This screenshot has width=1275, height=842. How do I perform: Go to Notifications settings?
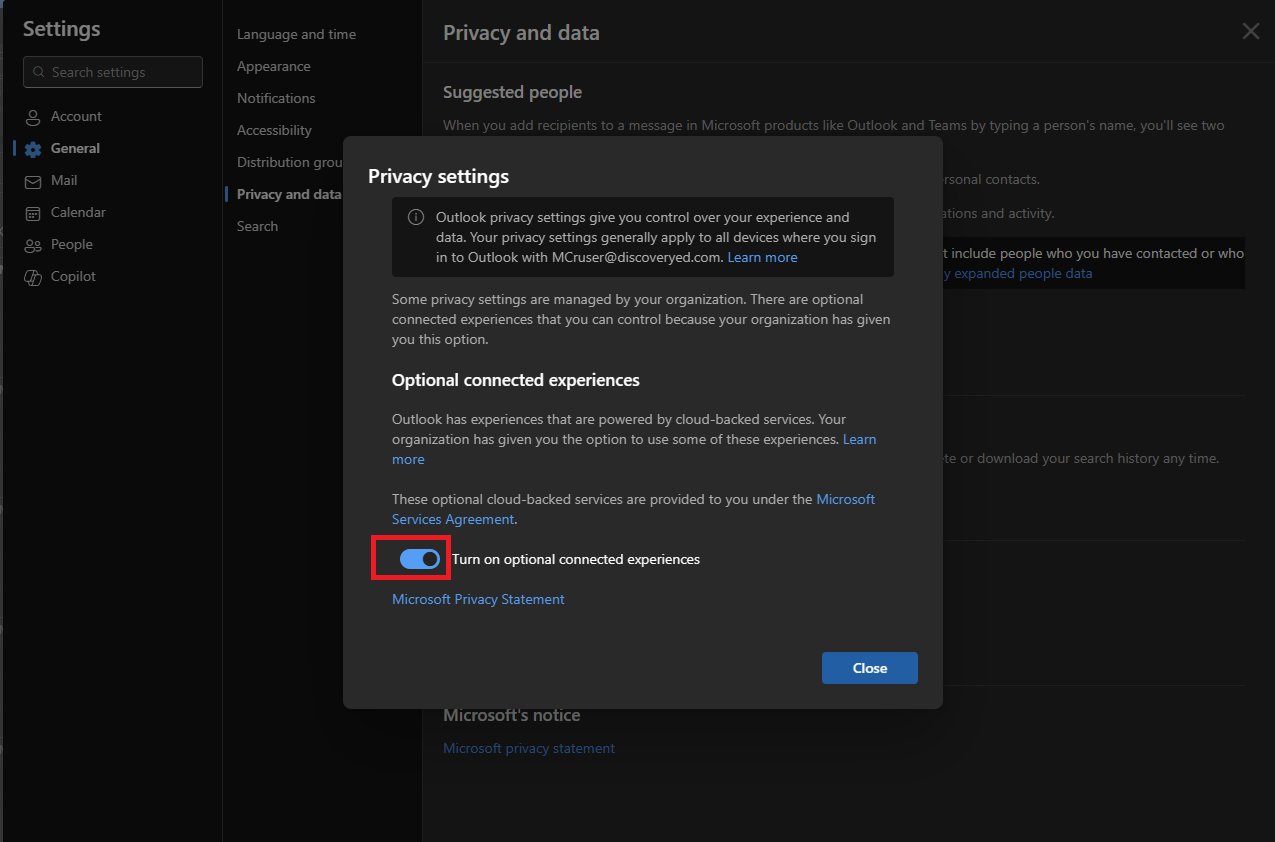(x=276, y=98)
